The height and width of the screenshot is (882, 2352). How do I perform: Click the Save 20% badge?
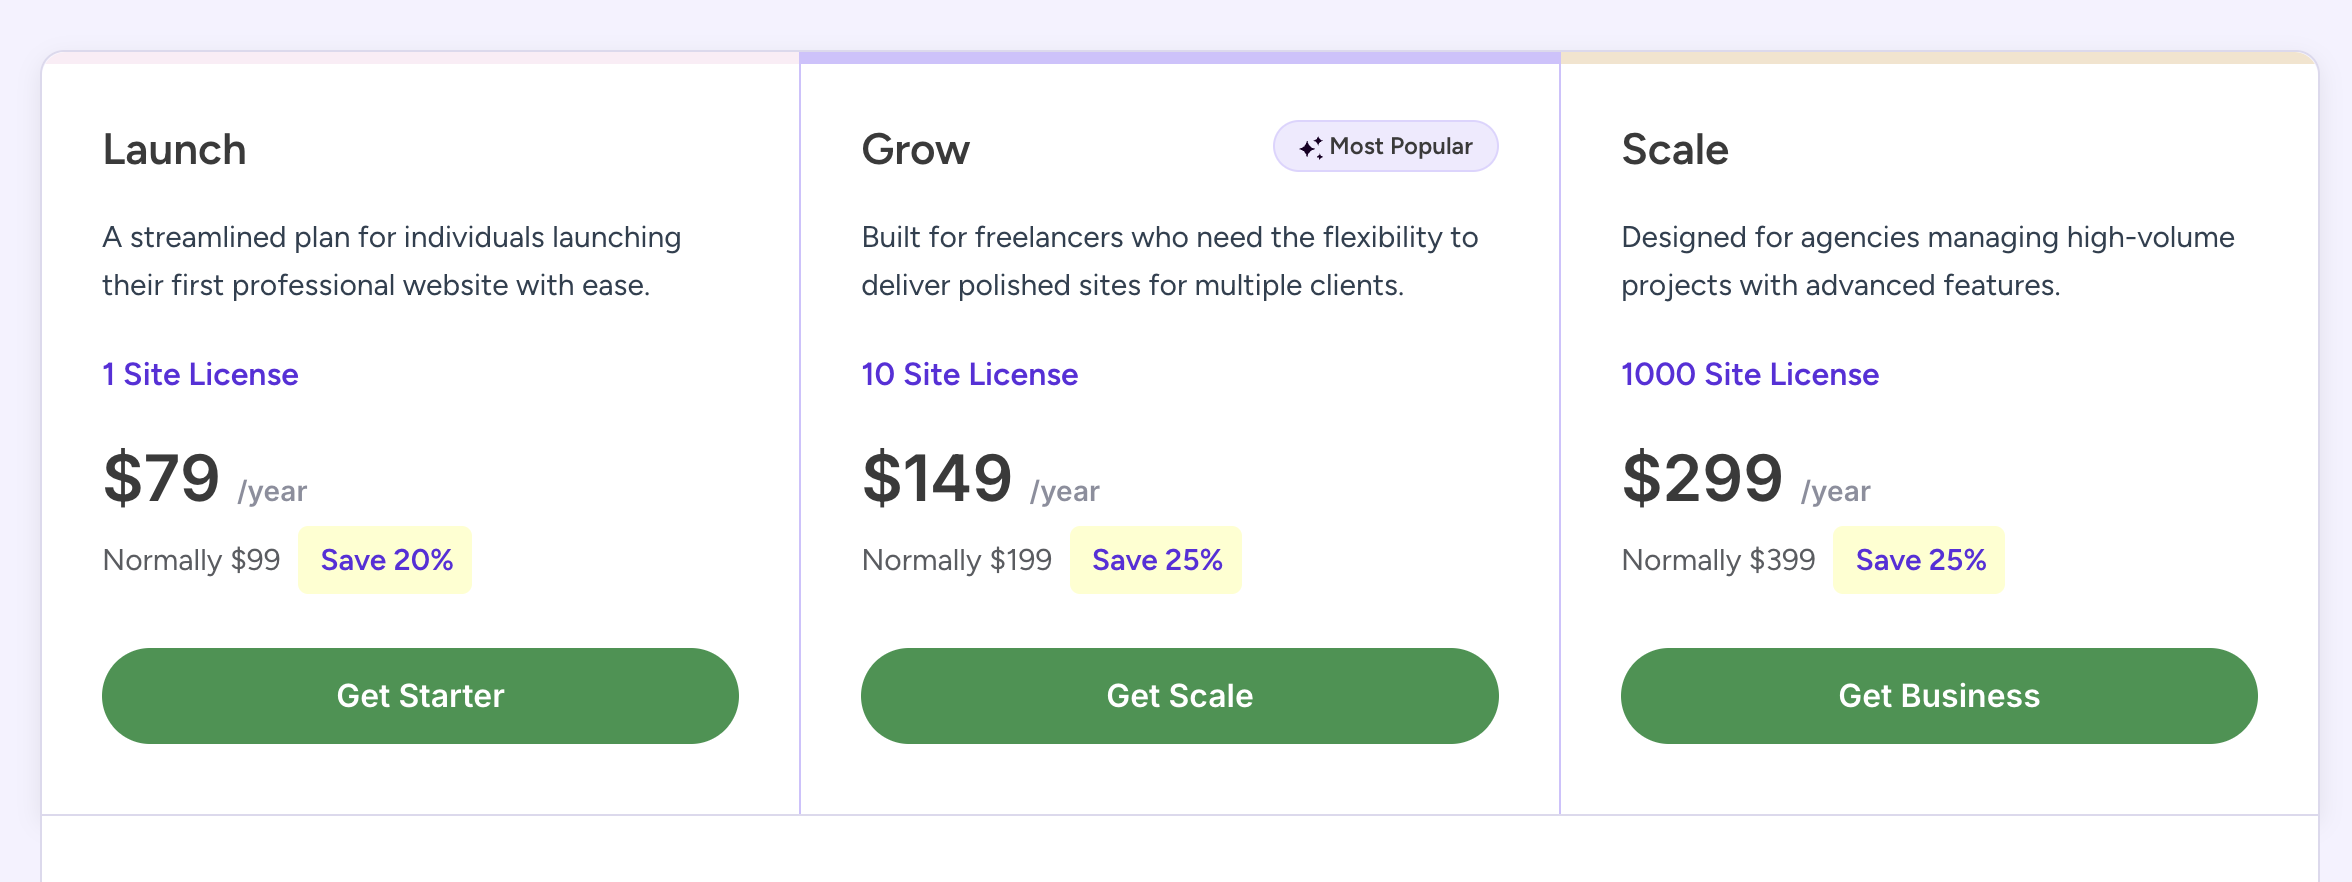(386, 560)
